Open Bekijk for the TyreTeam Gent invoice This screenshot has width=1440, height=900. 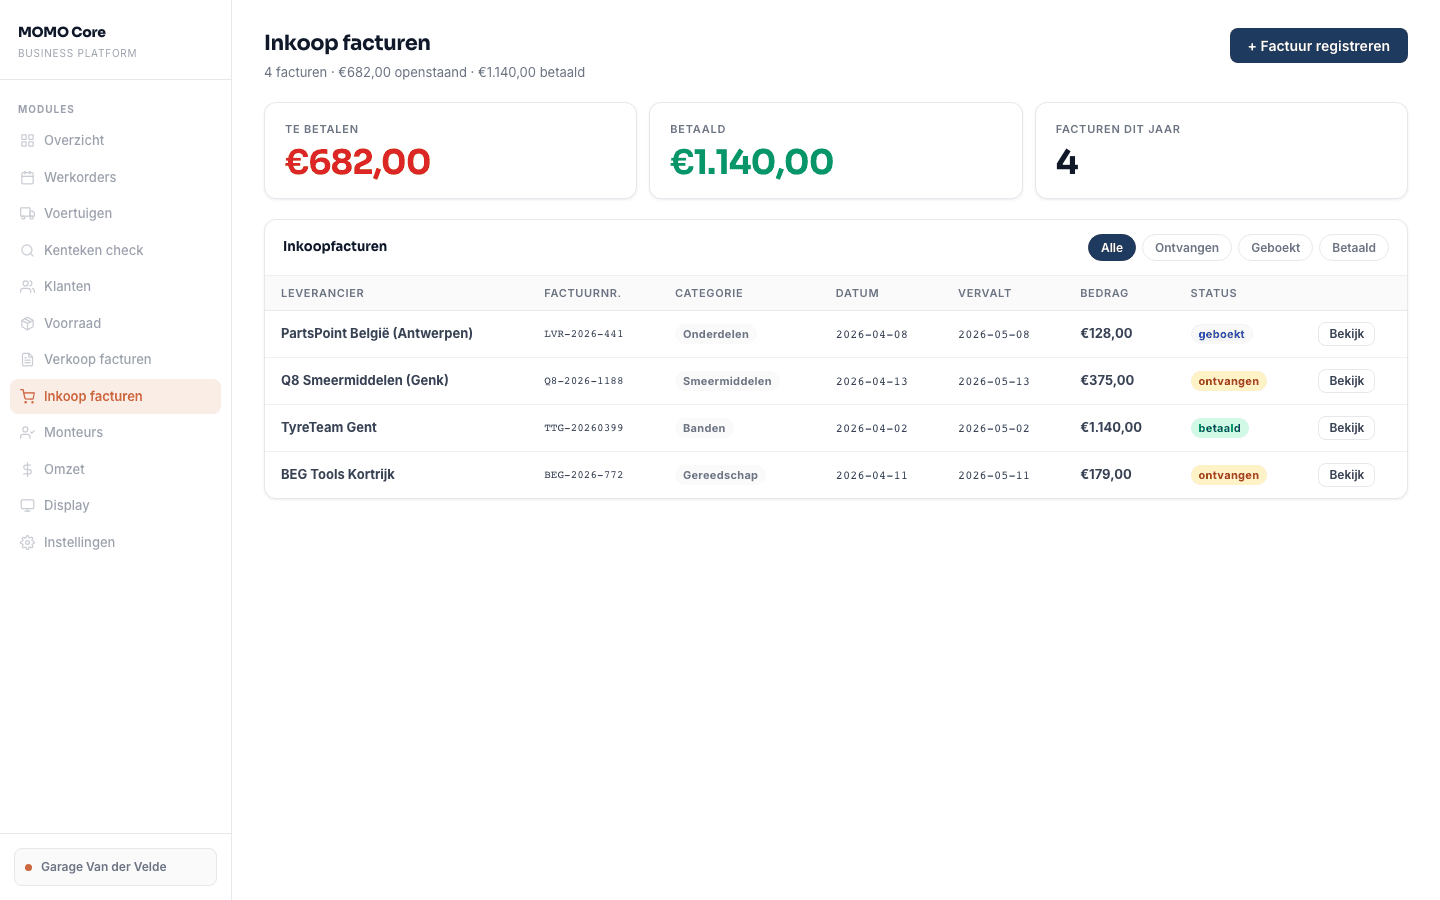(x=1346, y=428)
